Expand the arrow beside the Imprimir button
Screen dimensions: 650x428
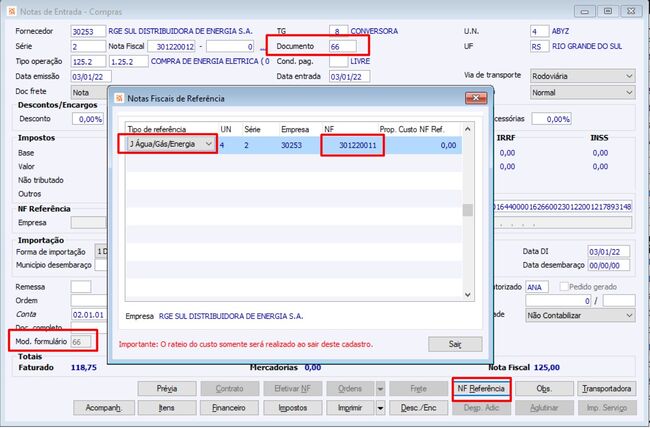click(x=380, y=408)
